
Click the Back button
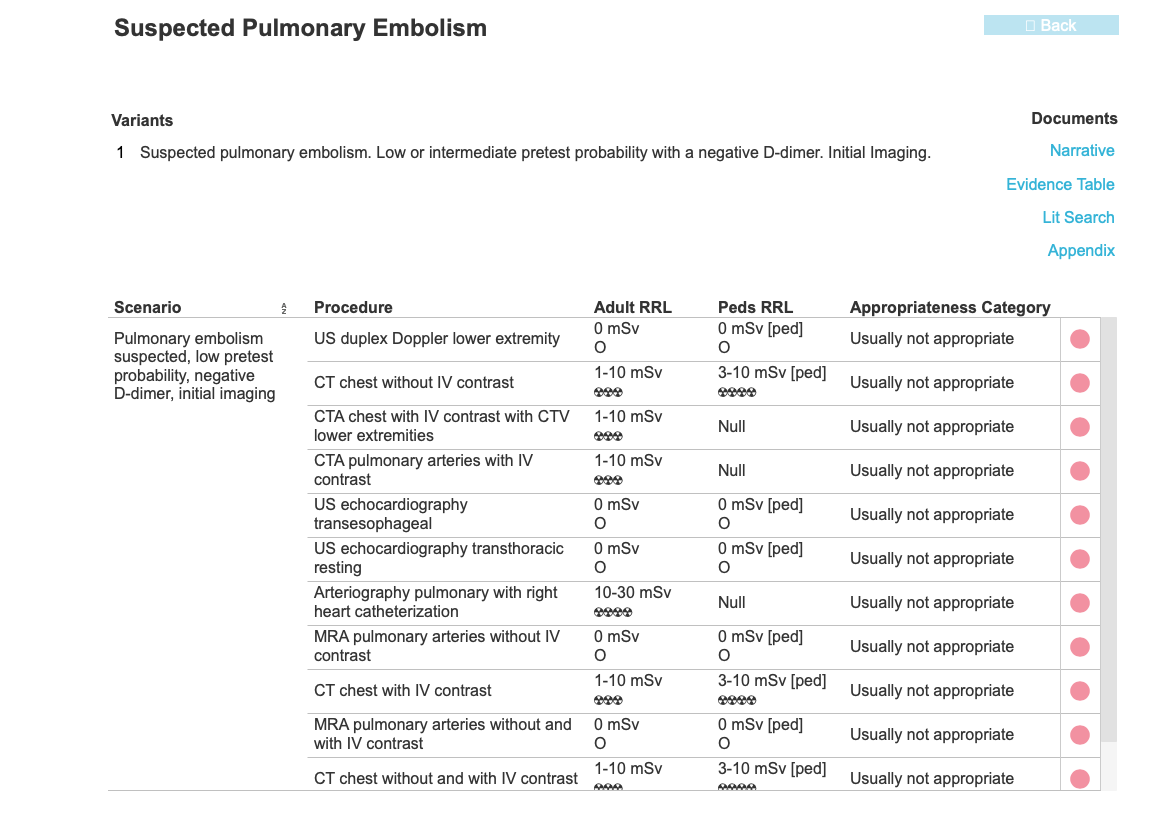tap(1051, 25)
